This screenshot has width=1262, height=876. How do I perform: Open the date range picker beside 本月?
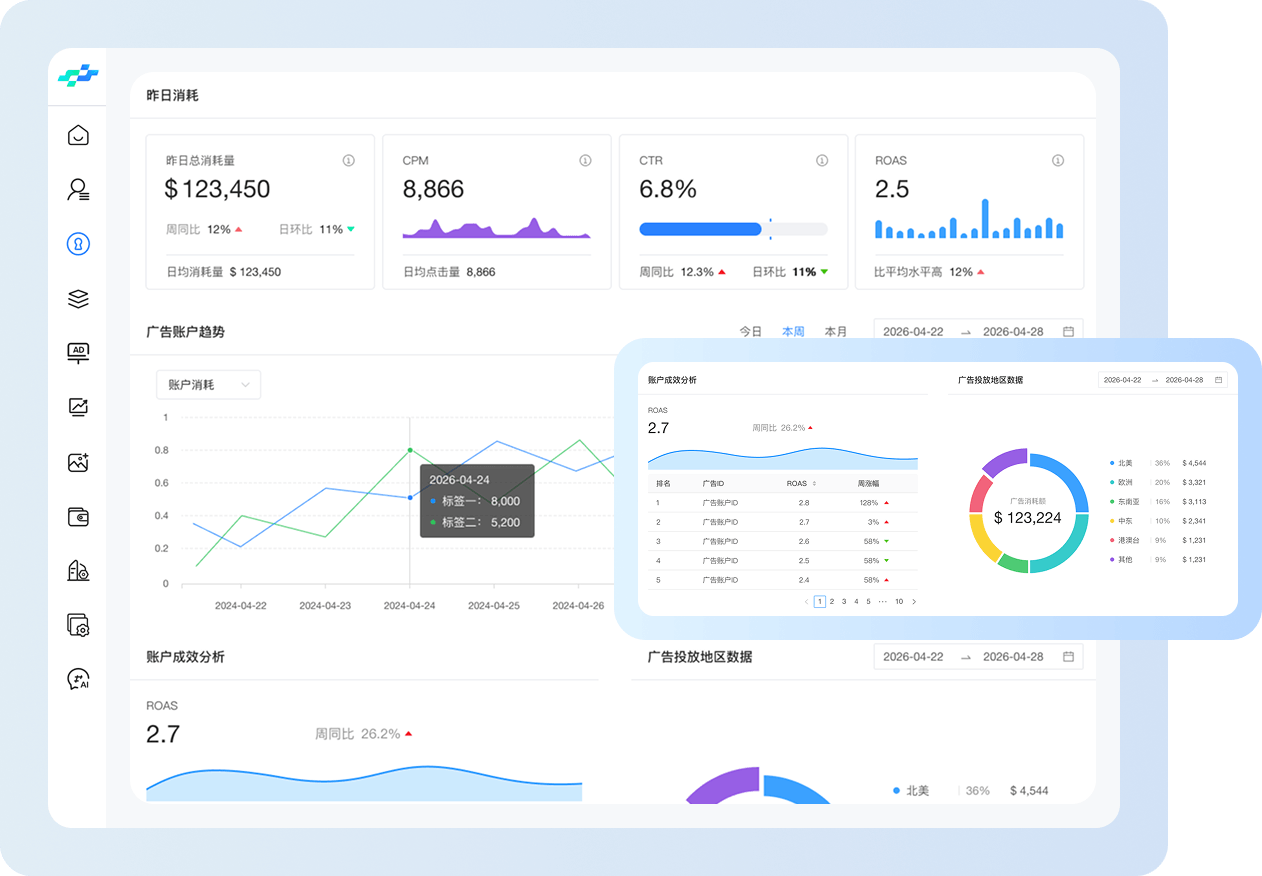pyautogui.click(x=978, y=331)
